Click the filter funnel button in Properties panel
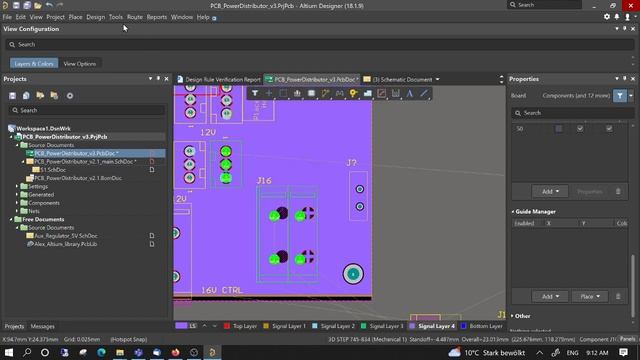Screen dimensions: 640x360 pos(620,96)
